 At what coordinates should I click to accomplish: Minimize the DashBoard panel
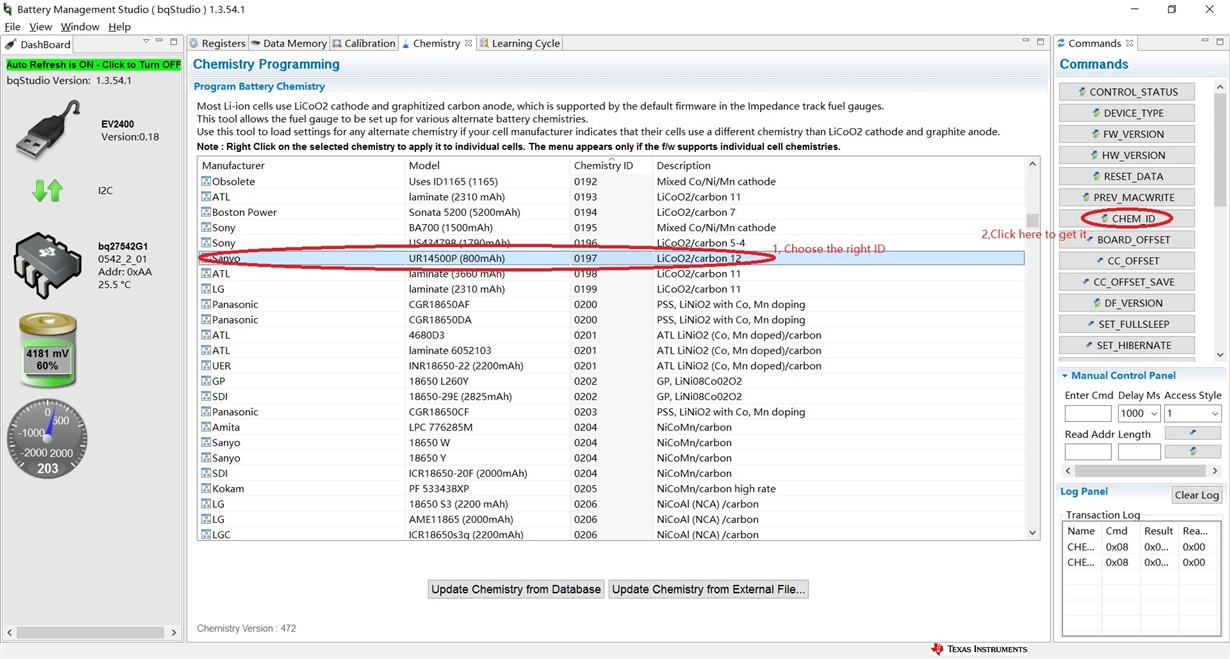pyautogui.click(x=160, y=42)
